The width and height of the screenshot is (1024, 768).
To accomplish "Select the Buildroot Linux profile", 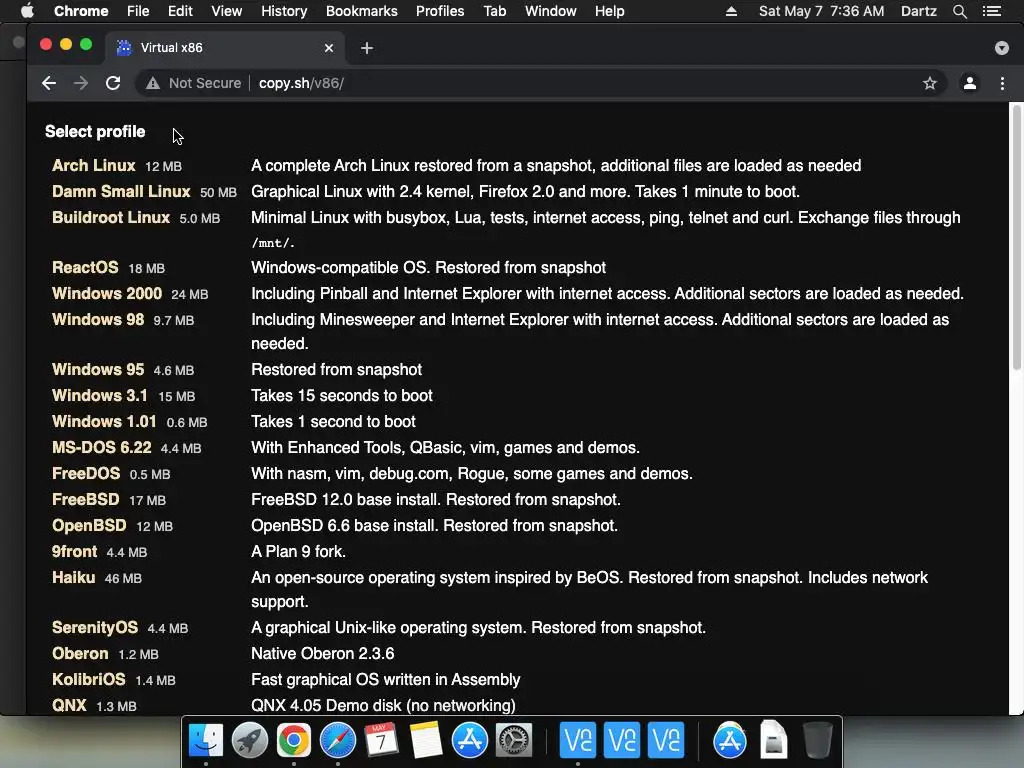I will click(x=111, y=217).
